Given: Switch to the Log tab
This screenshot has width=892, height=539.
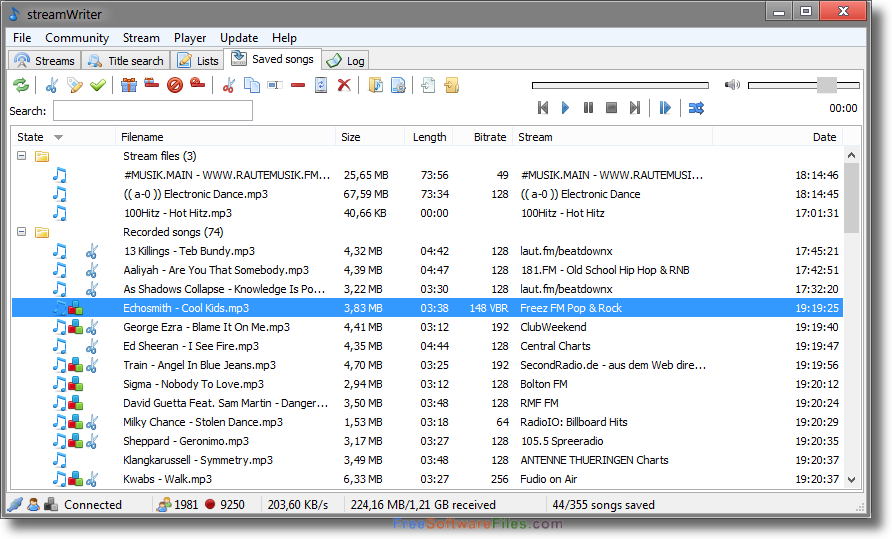Looking at the screenshot, I should tap(346, 60).
